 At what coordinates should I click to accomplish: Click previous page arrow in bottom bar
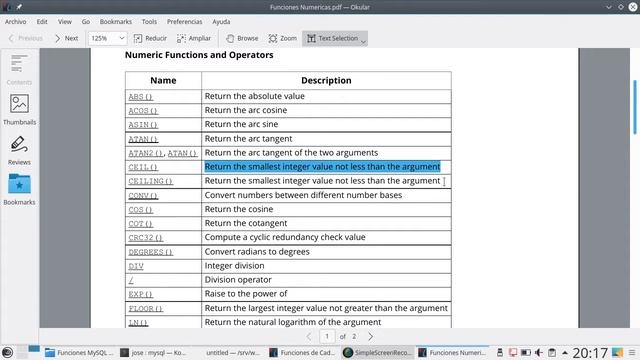[309, 336]
